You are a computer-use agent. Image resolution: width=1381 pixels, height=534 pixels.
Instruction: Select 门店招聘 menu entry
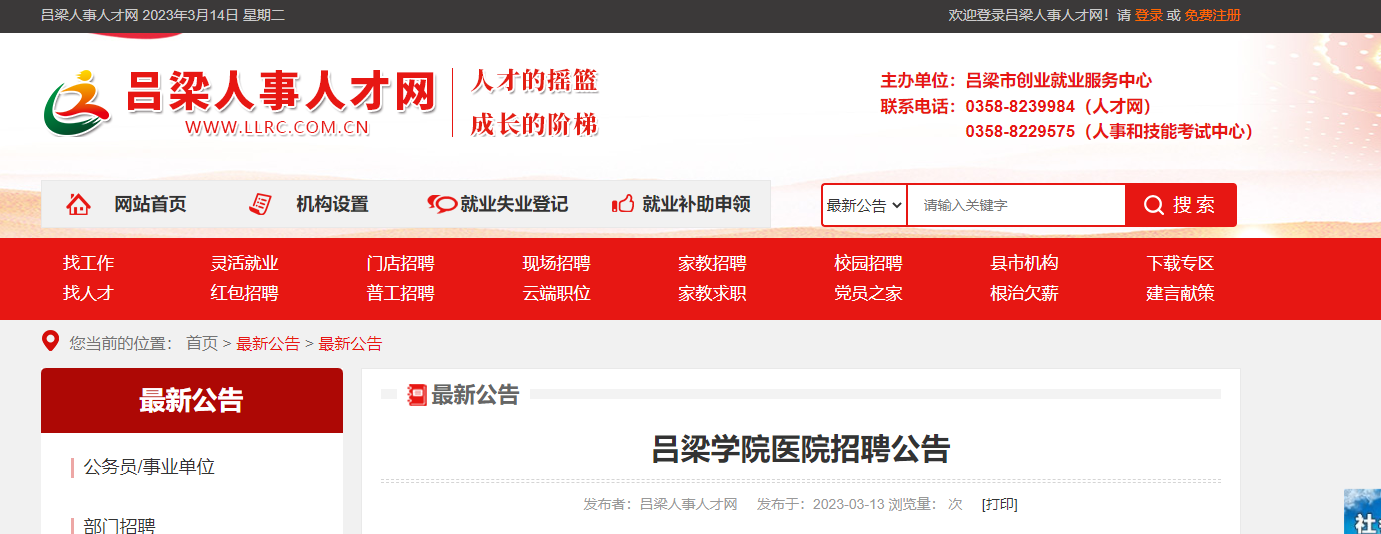click(x=400, y=263)
